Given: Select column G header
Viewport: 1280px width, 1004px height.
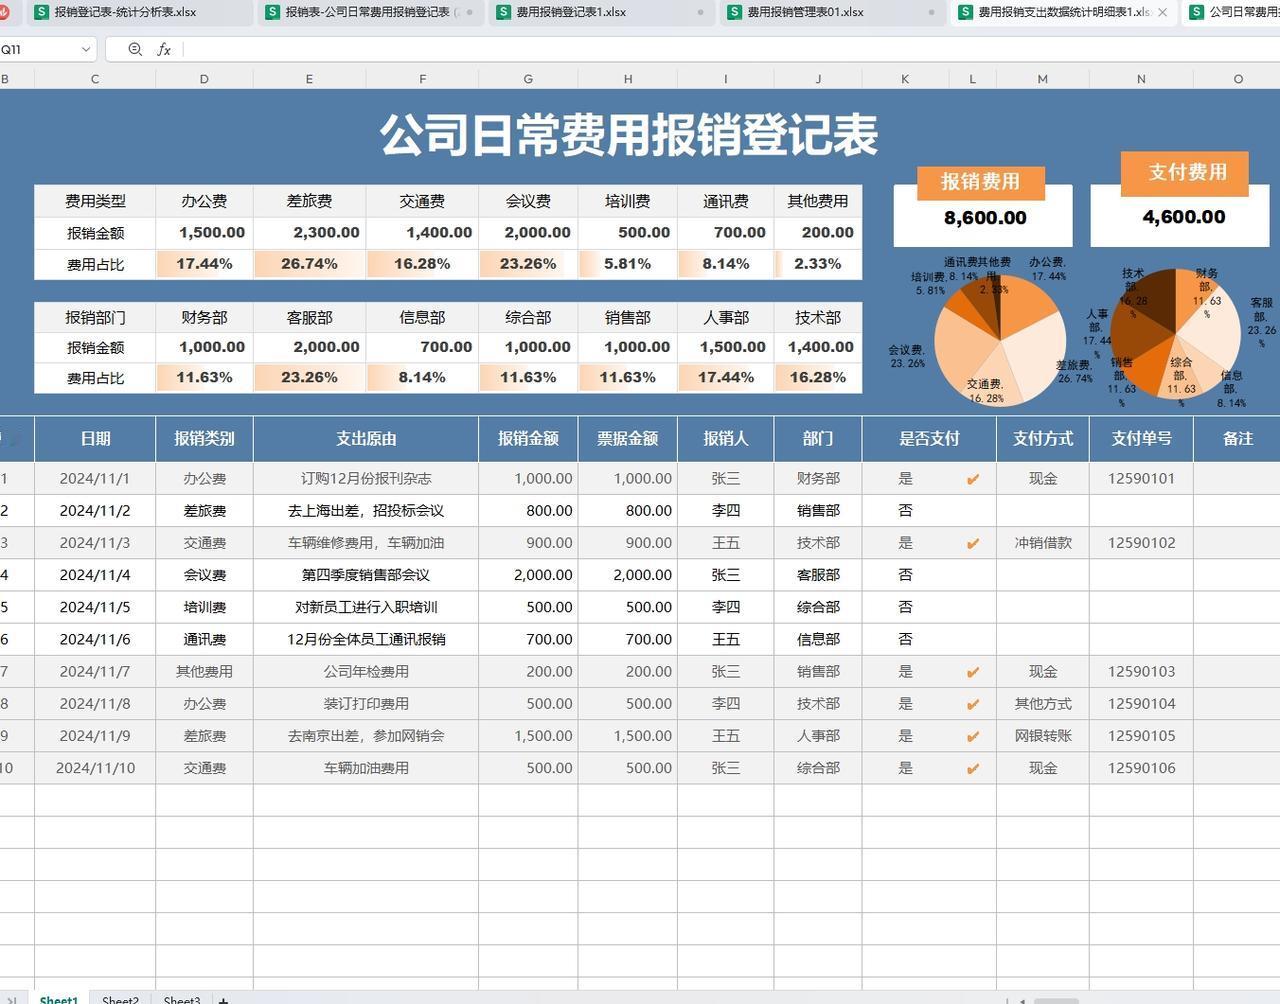Looking at the screenshot, I should tap(528, 78).
